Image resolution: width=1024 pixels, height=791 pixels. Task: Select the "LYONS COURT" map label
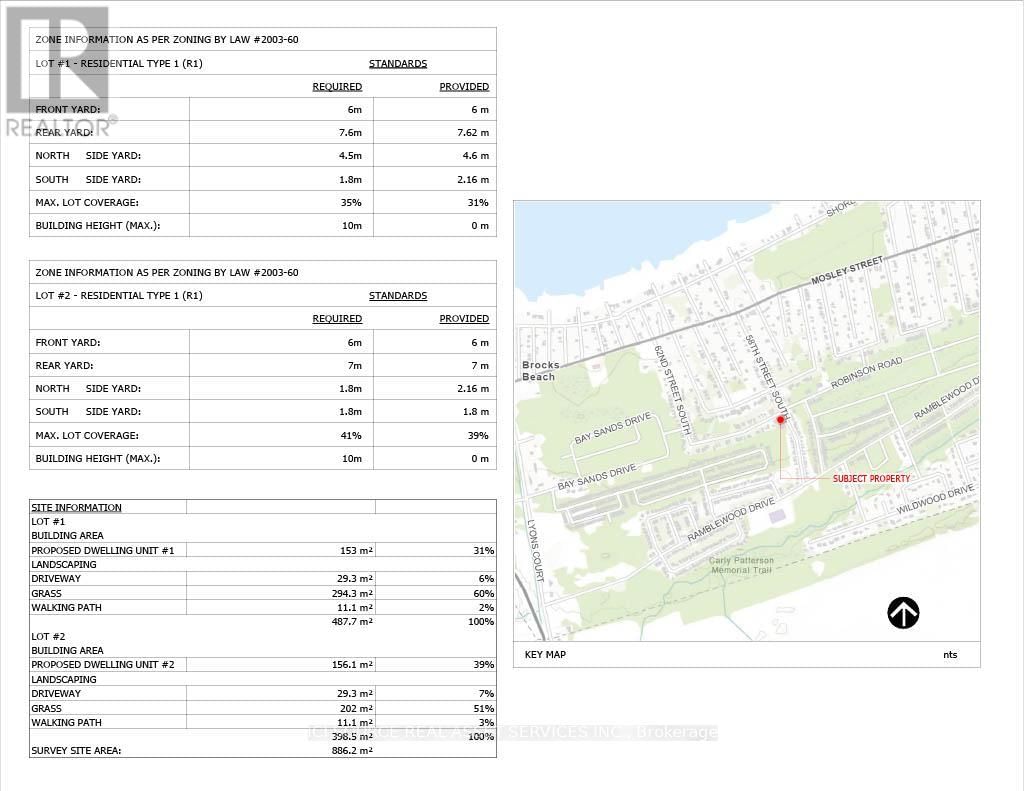[x=535, y=551]
